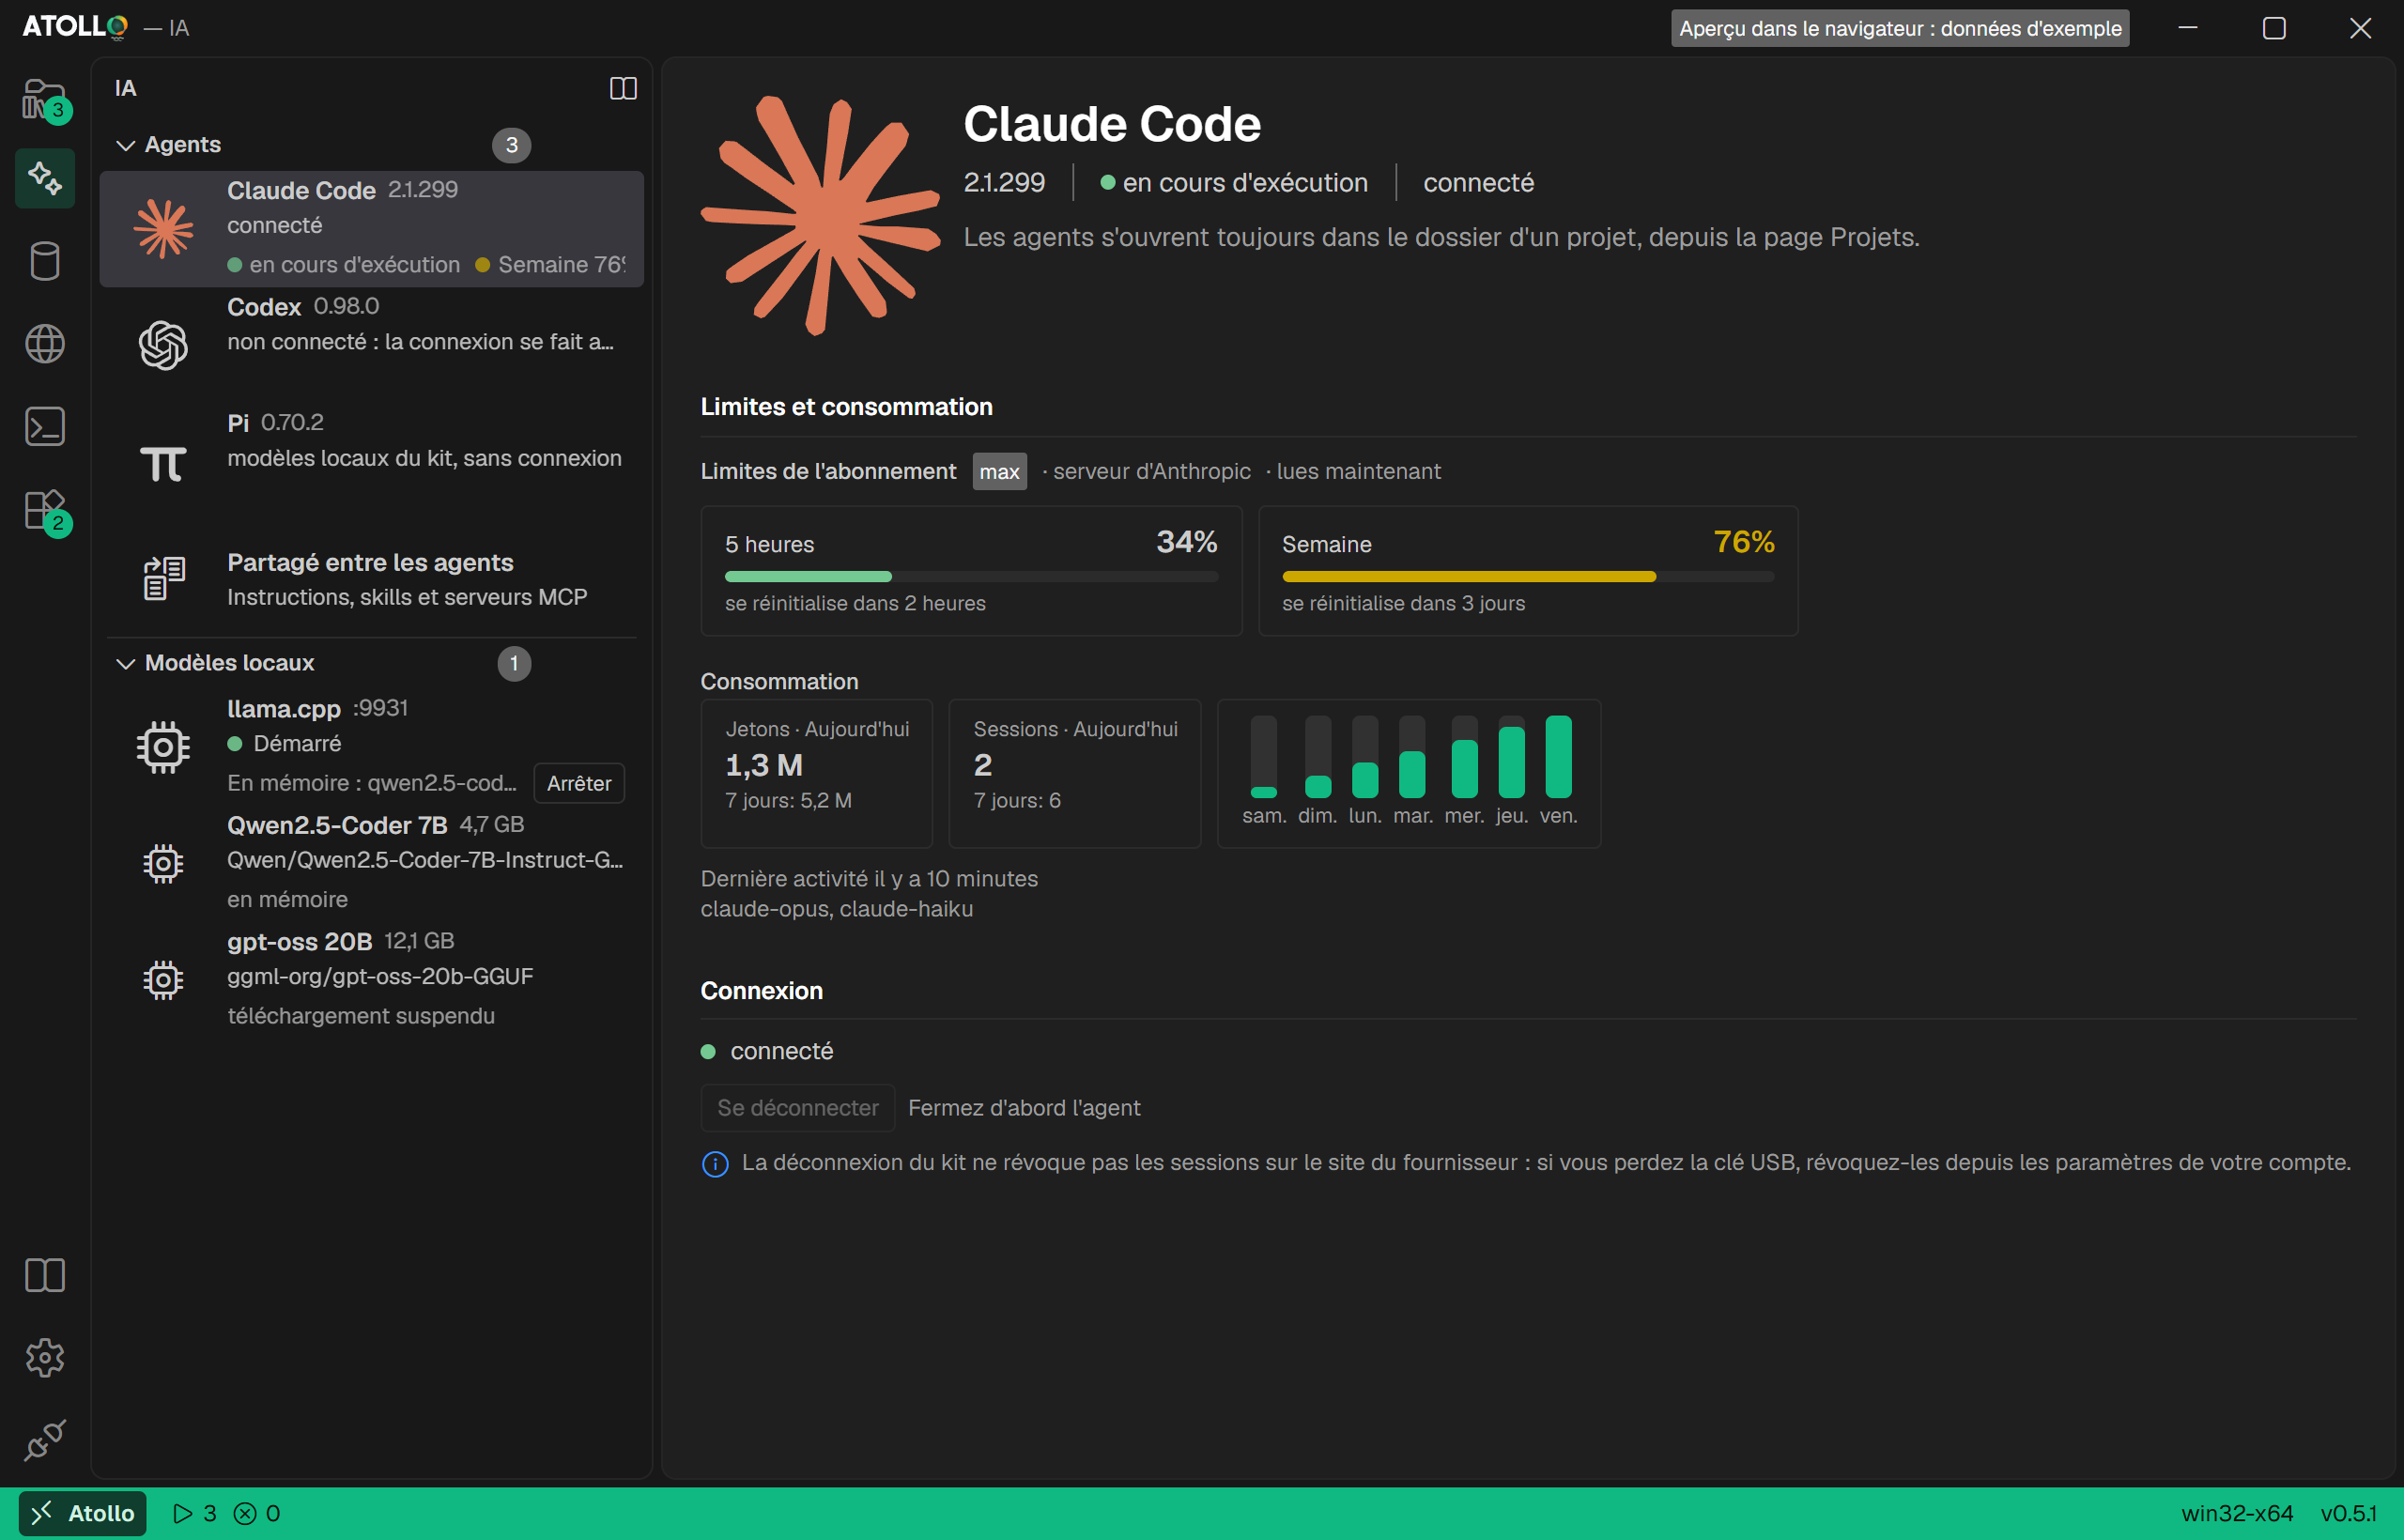Click the sam. bar in consumption chart
The height and width of the screenshot is (1540, 2404).
pyautogui.click(x=1264, y=757)
